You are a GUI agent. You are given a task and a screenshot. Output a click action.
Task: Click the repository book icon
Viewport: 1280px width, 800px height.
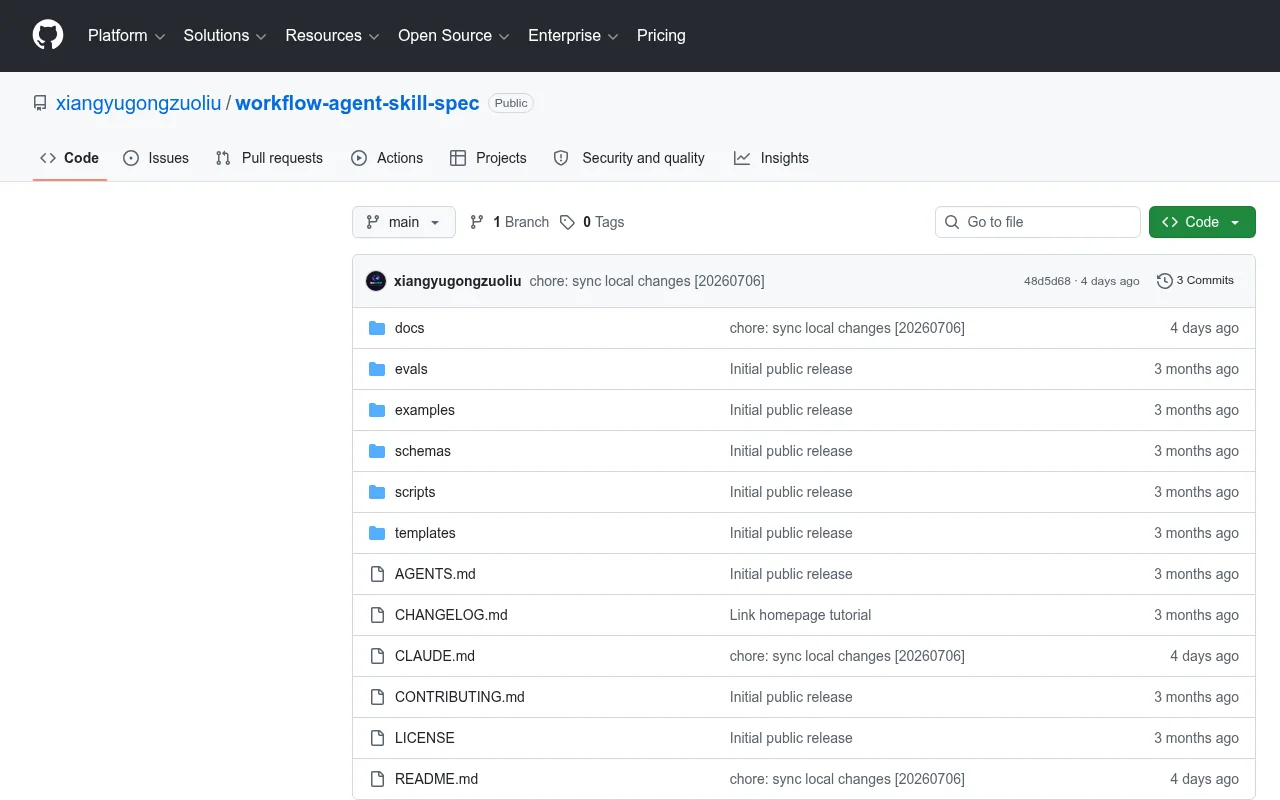40,103
